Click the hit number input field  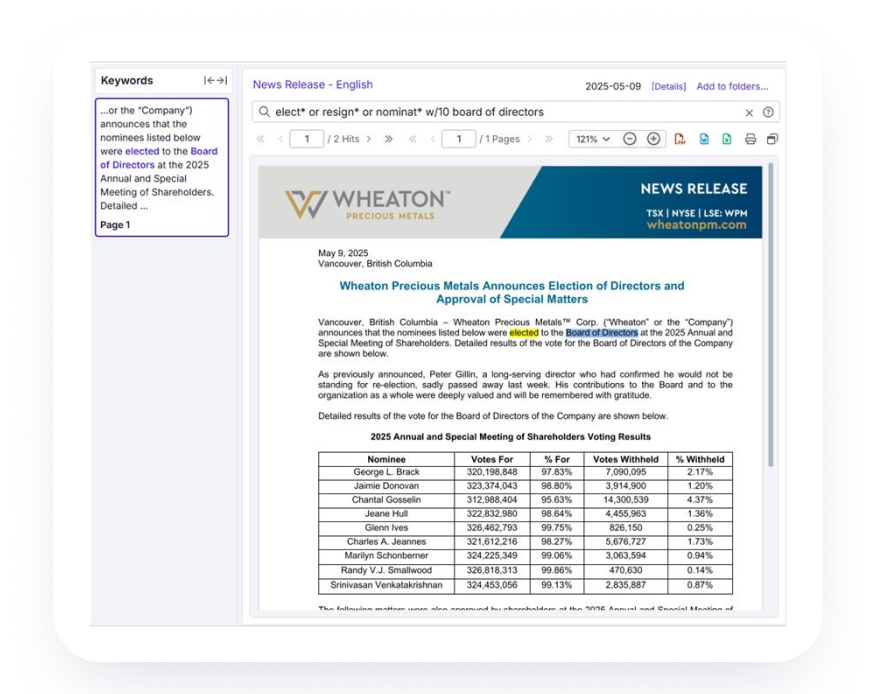(306, 139)
